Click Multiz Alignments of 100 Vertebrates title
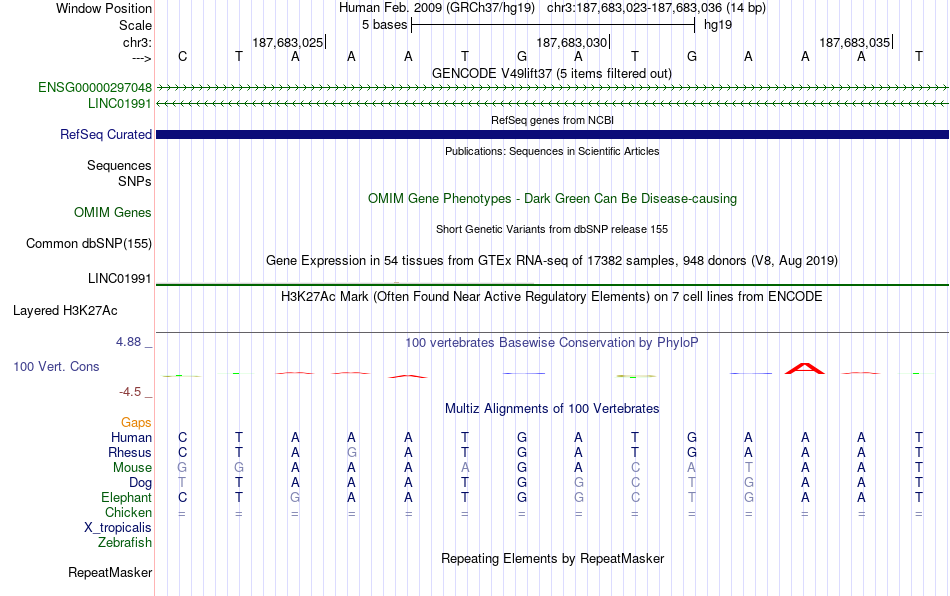The height and width of the screenshot is (596, 950). pyautogui.click(x=552, y=408)
